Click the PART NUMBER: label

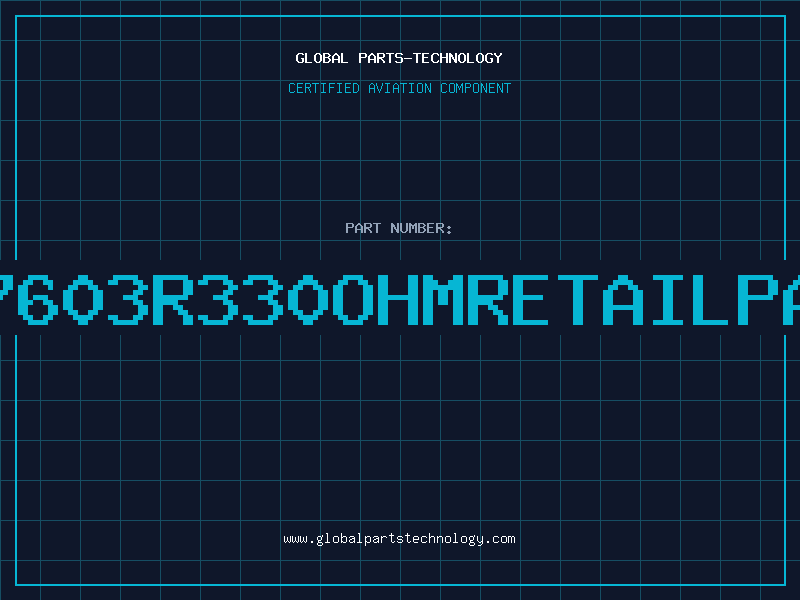(399, 228)
